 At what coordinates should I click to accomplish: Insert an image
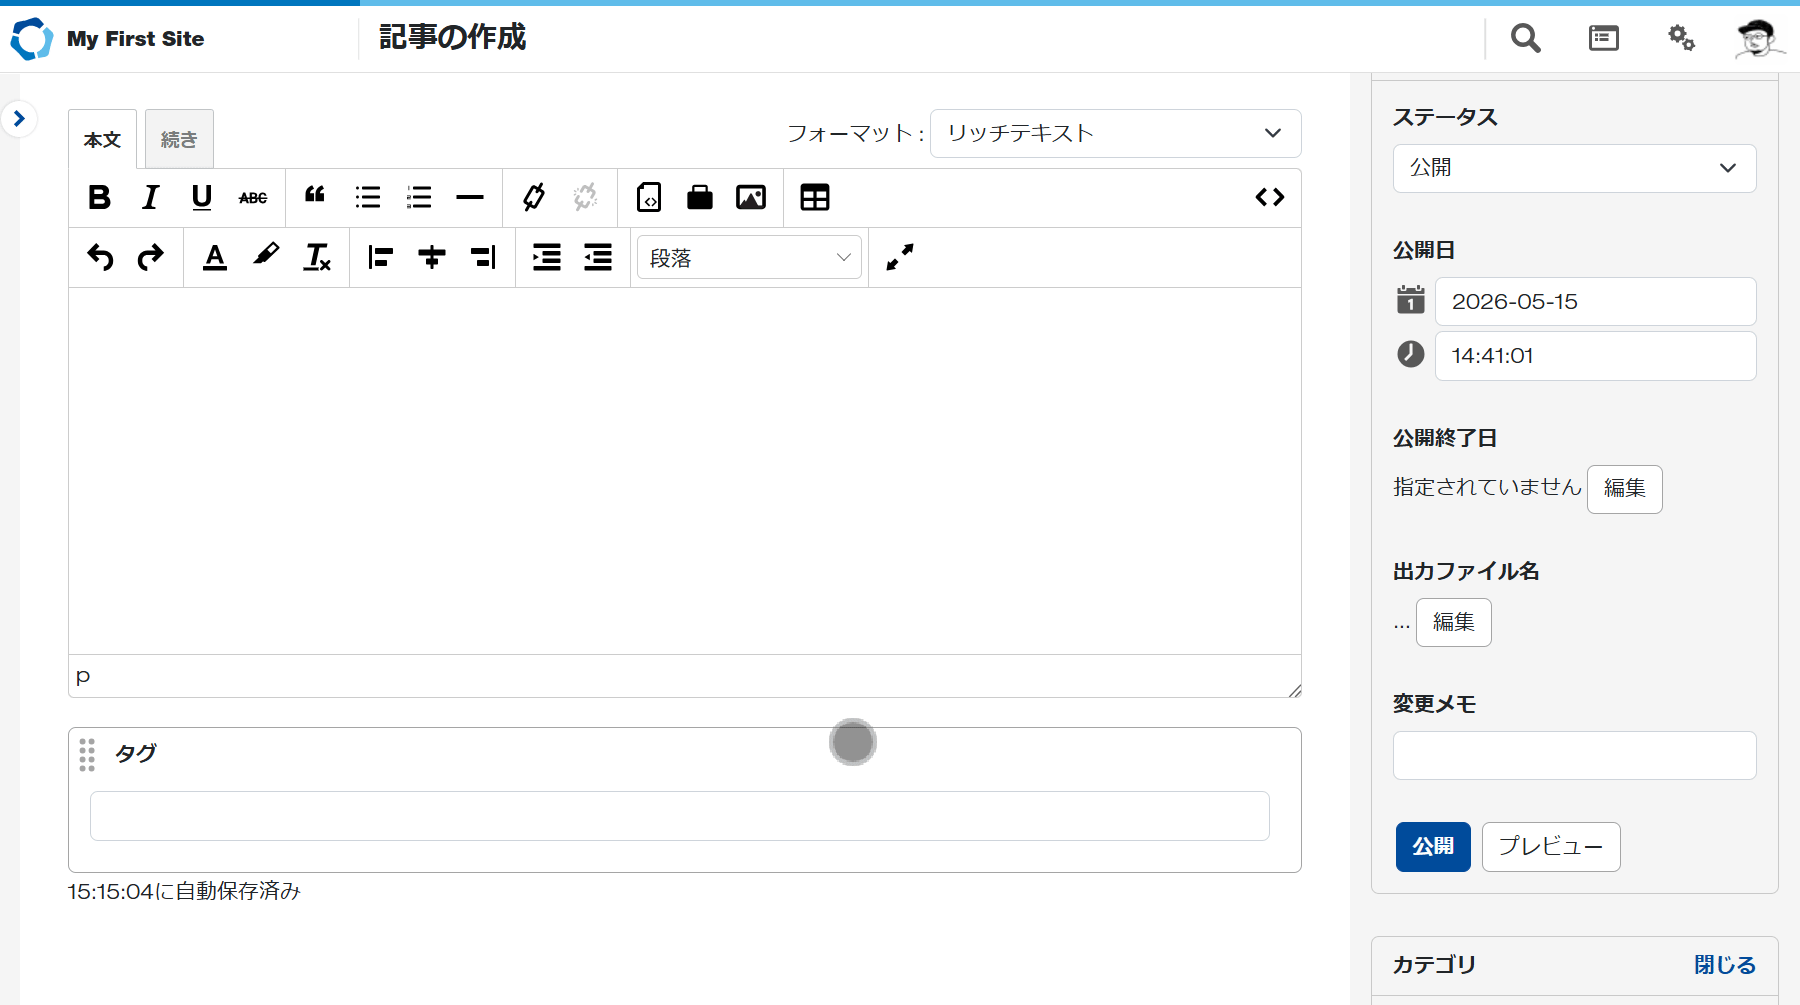coord(751,197)
